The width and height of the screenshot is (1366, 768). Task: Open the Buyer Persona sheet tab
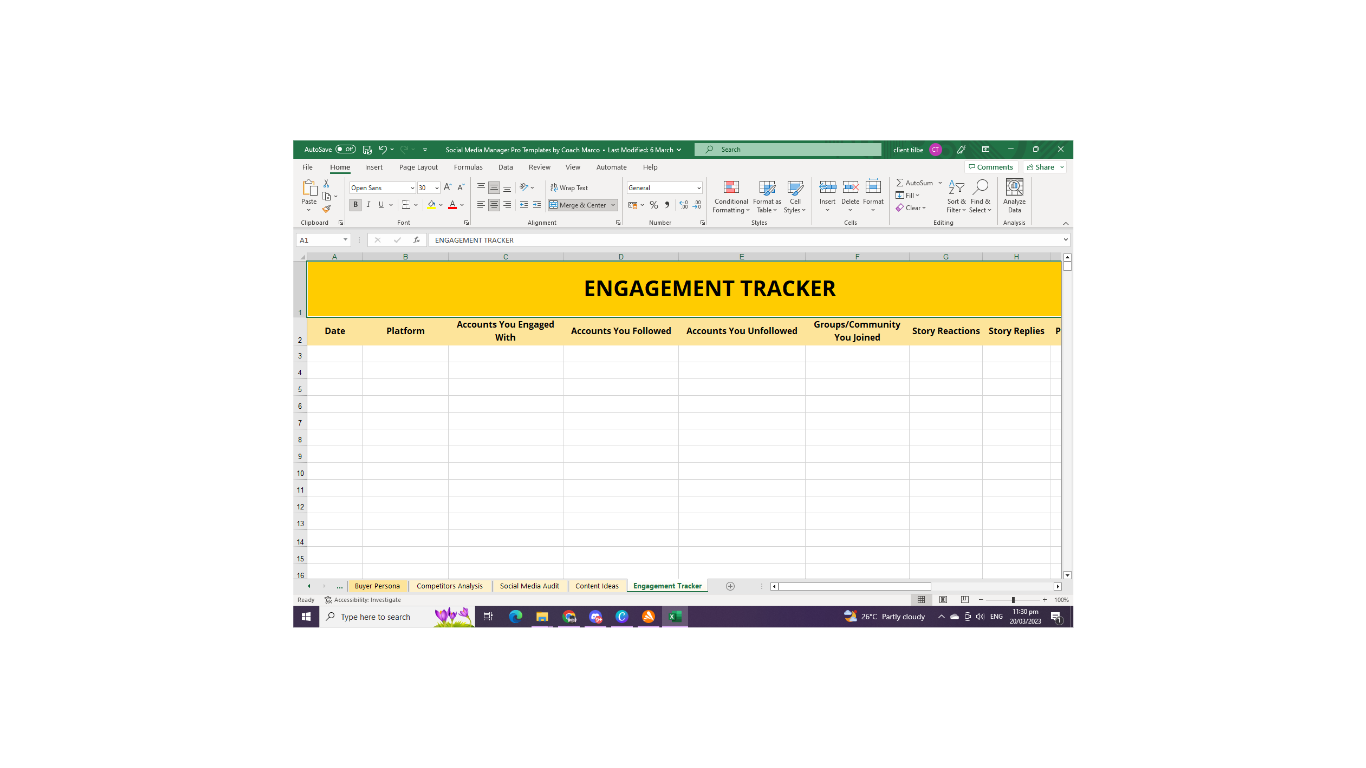click(377, 586)
